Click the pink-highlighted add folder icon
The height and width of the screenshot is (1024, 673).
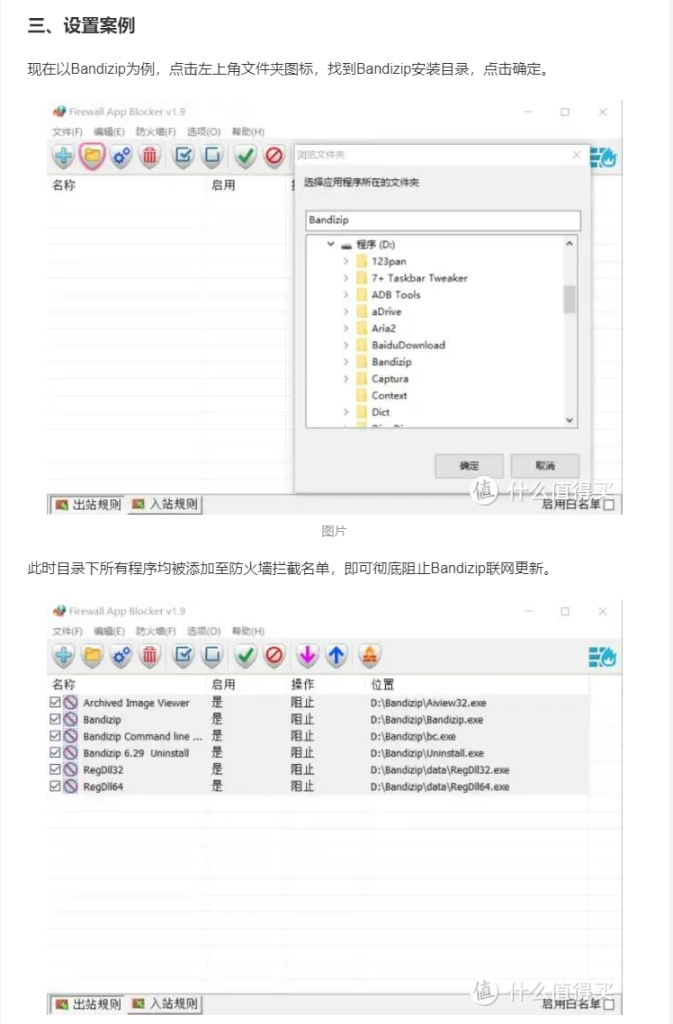coord(93,156)
